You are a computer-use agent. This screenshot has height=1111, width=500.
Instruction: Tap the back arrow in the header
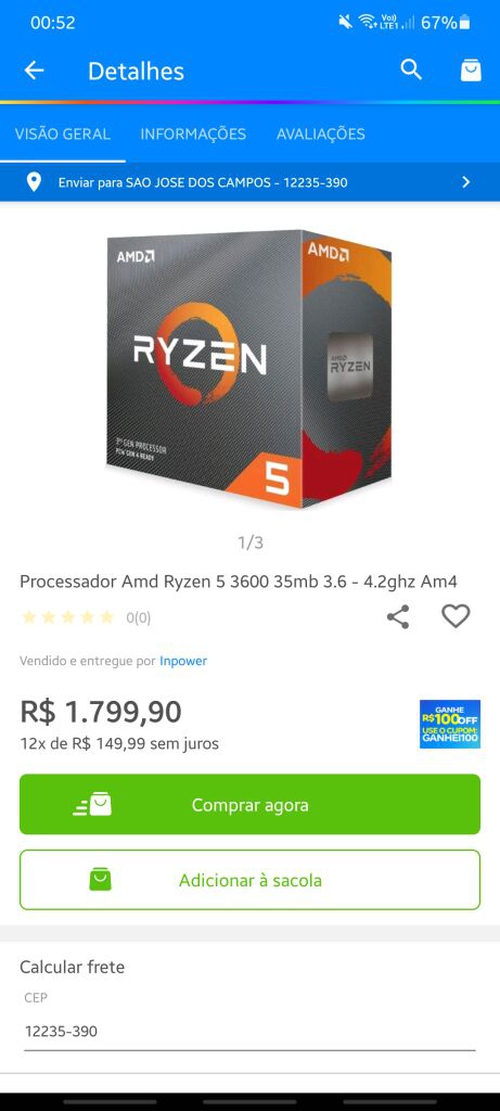coord(33,70)
